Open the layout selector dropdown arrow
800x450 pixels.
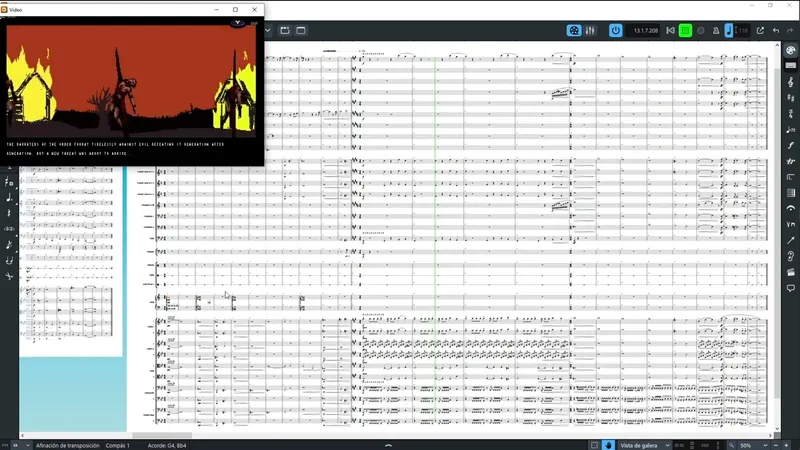267,31
